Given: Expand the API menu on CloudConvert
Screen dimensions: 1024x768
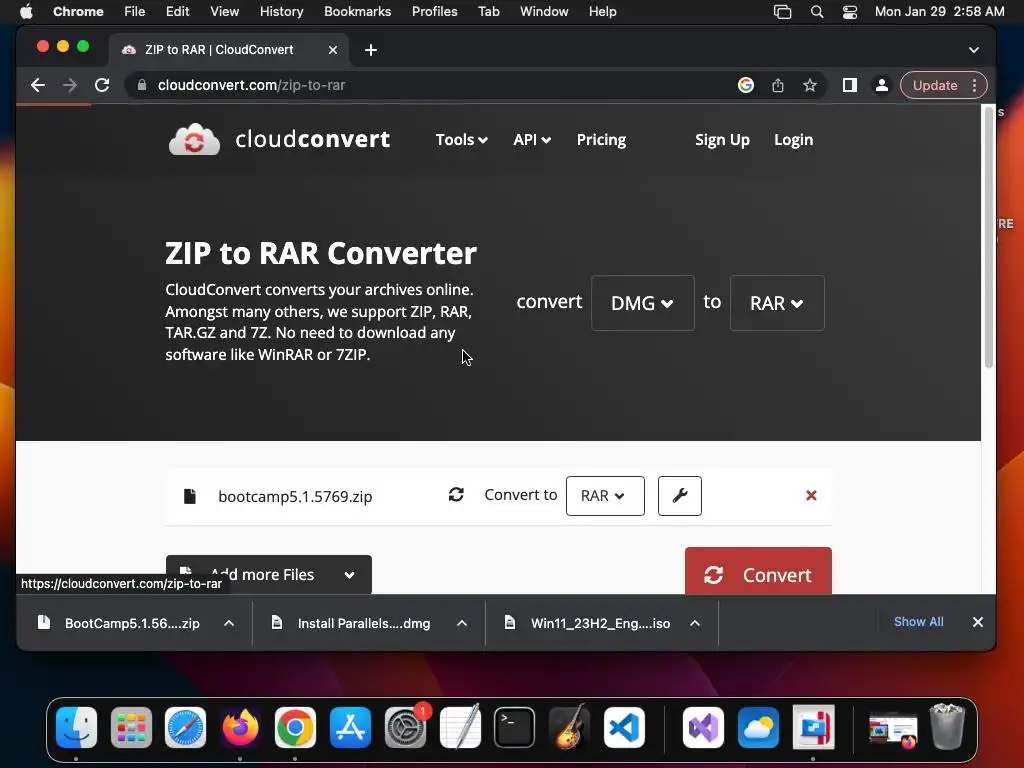Looking at the screenshot, I should click(x=532, y=140).
